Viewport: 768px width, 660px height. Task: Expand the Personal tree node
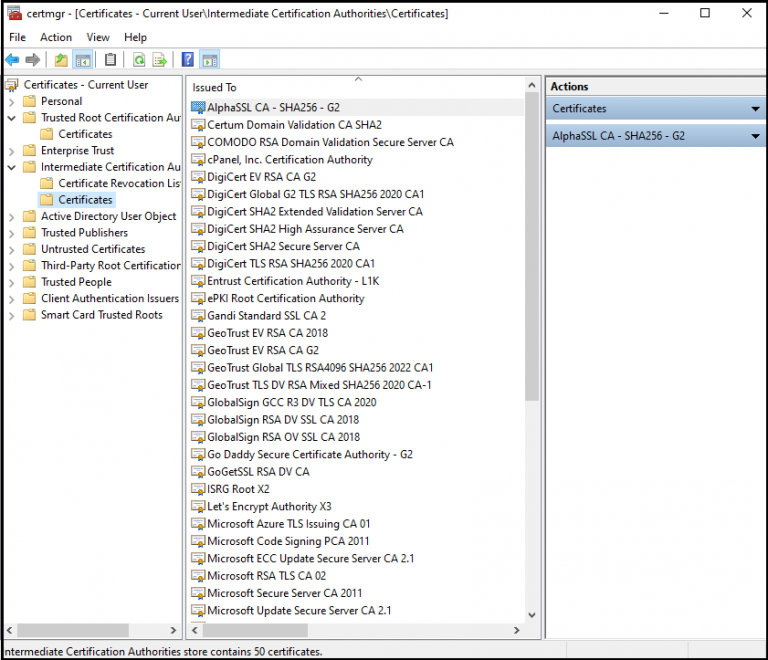(x=12, y=102)
